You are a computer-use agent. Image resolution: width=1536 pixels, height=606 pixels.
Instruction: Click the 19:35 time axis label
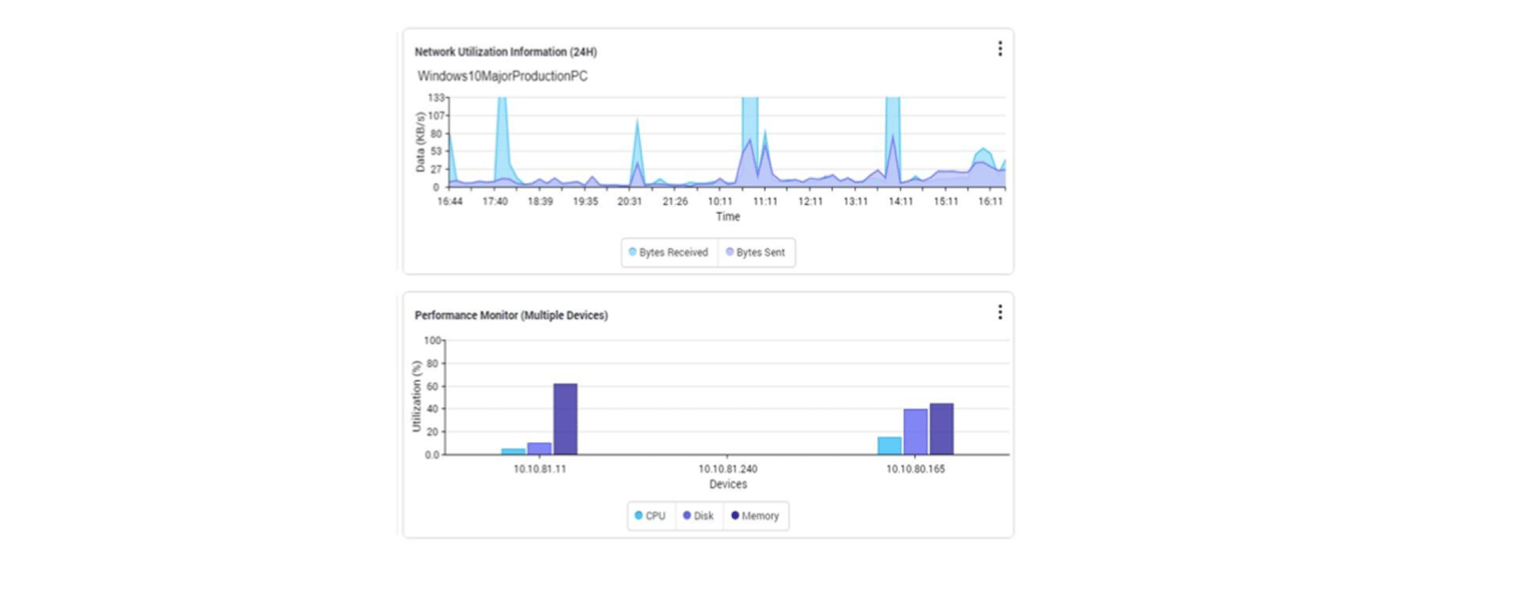[x=585, y=201]
